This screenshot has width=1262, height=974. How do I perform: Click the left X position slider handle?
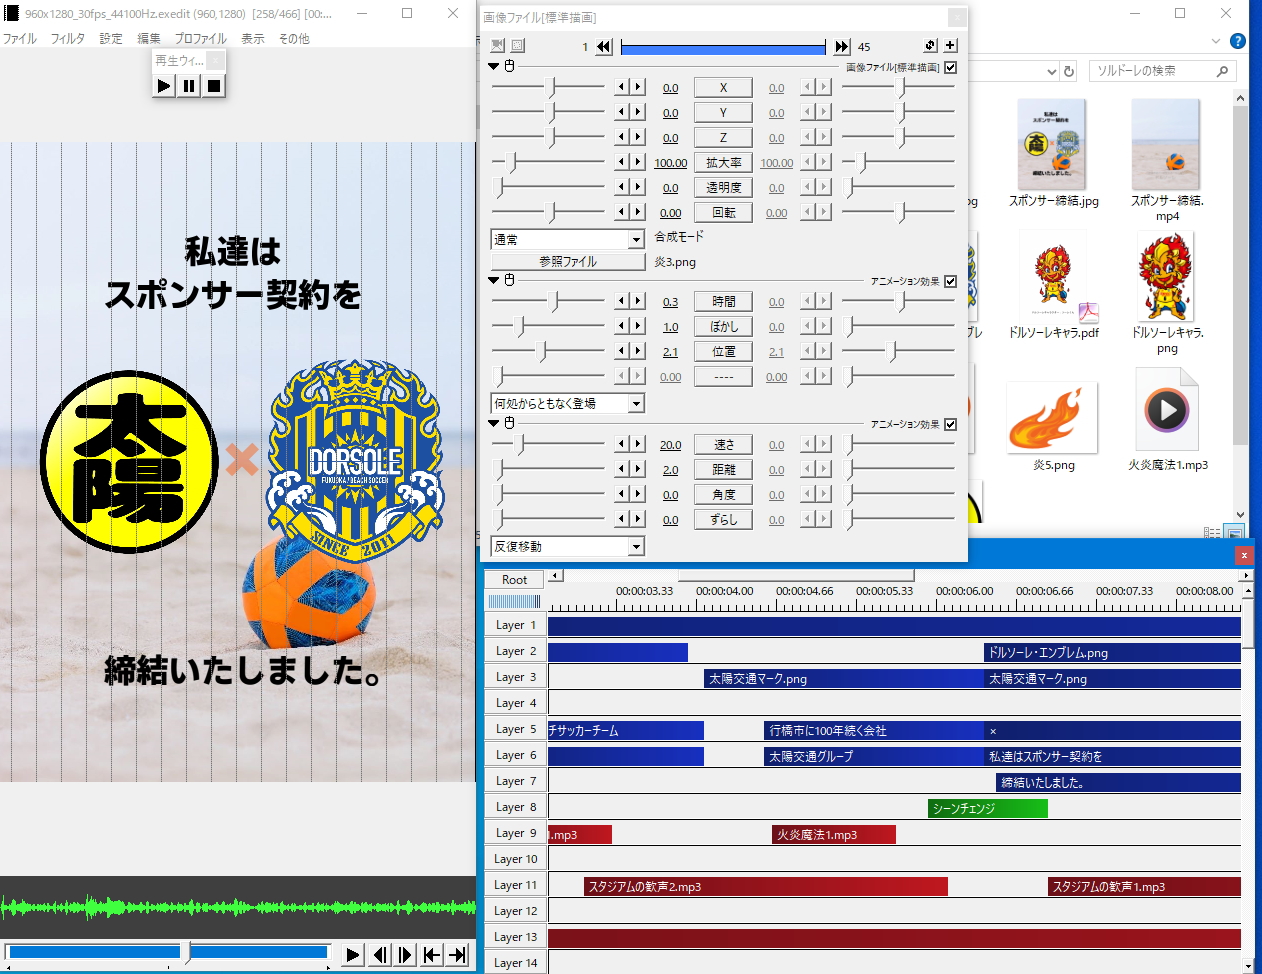552,87
